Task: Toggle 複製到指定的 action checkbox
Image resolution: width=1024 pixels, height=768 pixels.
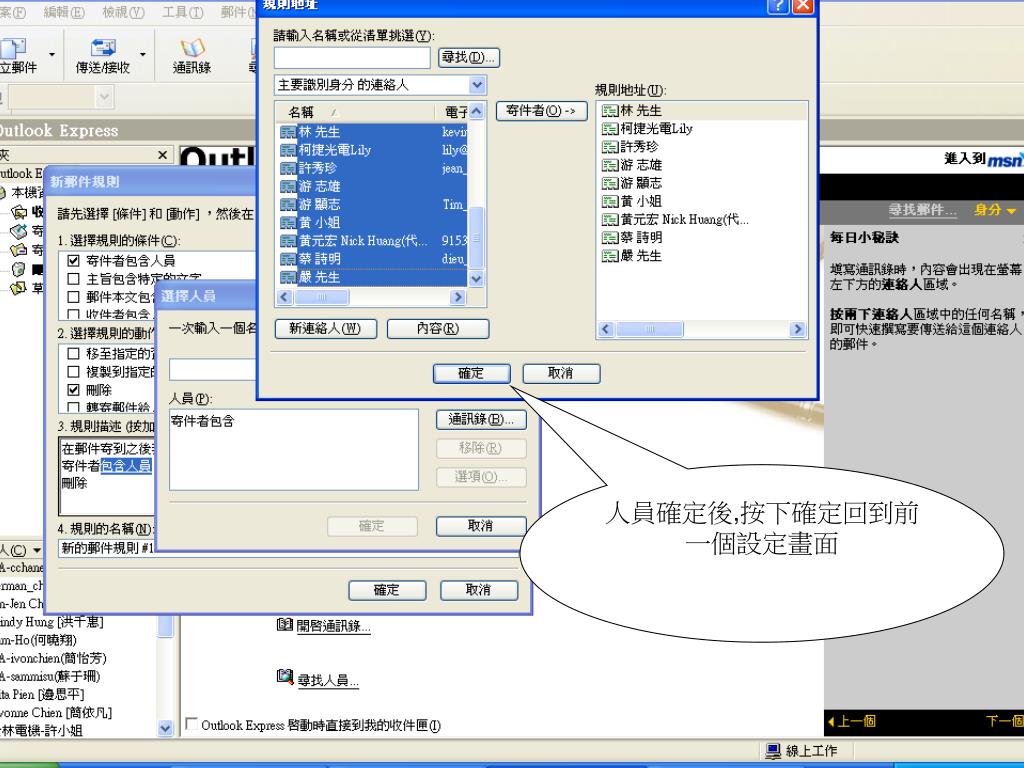Action: (73, 372)
